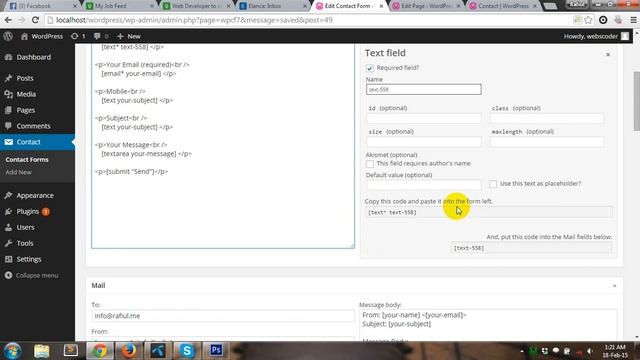Uncheck the Required field checkbox
The width and height of the screenshot is (640, 360).
click(x=370, y=68)
